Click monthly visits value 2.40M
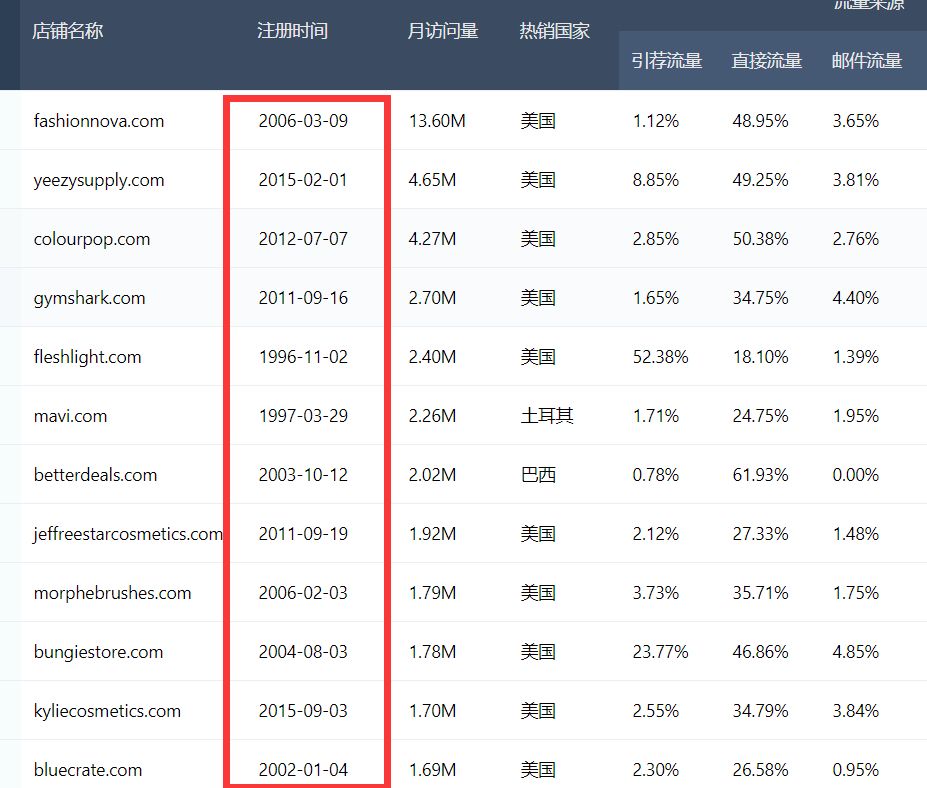The width and height of the screenshot is (927, 788). tap(432, 357)
